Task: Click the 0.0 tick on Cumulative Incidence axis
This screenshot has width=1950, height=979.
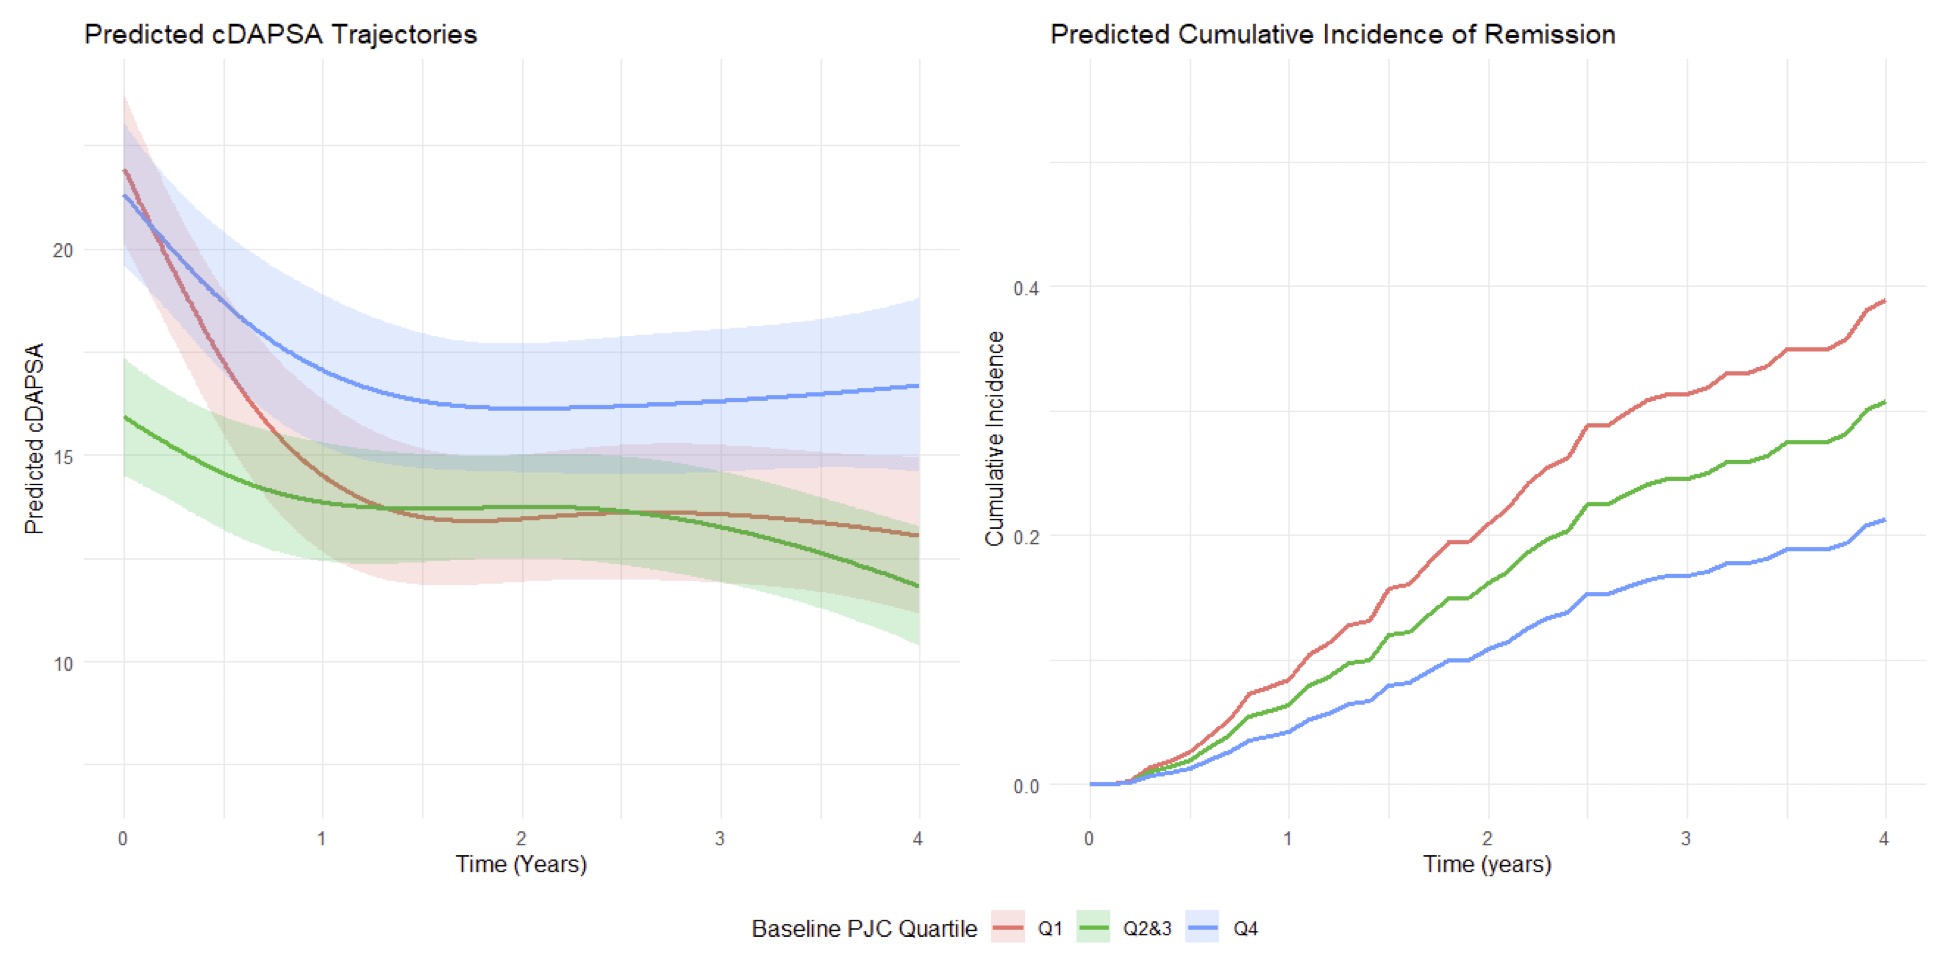Action: pyautogui.click(x=1026, y=786)
